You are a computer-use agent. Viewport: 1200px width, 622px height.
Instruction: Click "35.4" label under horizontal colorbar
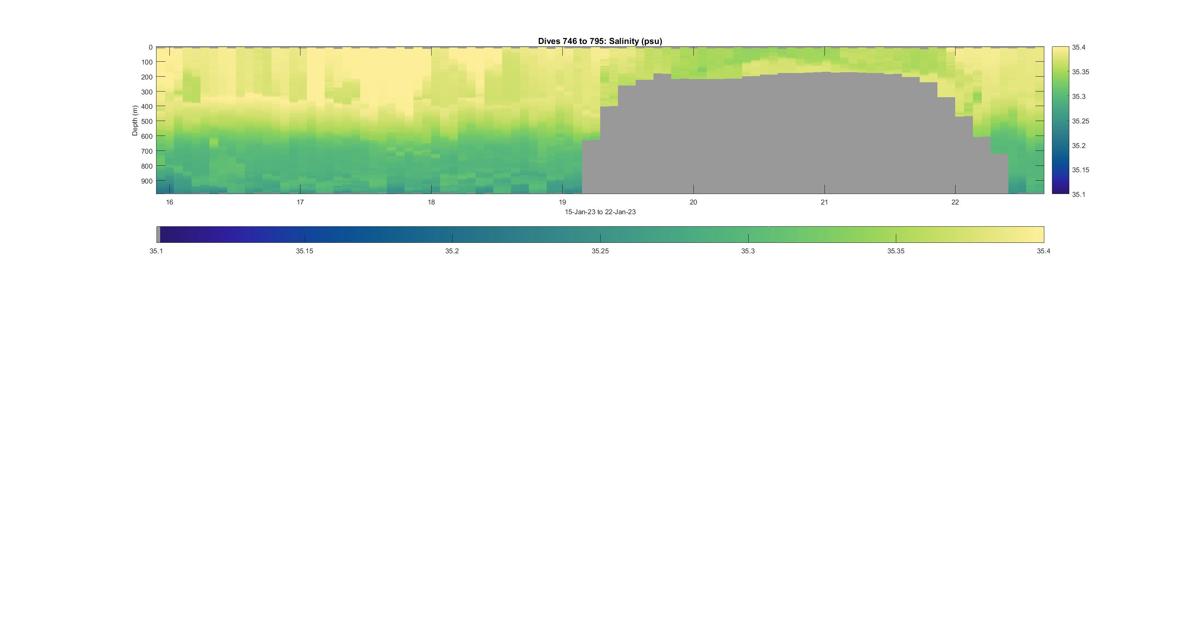[1044, 251]
